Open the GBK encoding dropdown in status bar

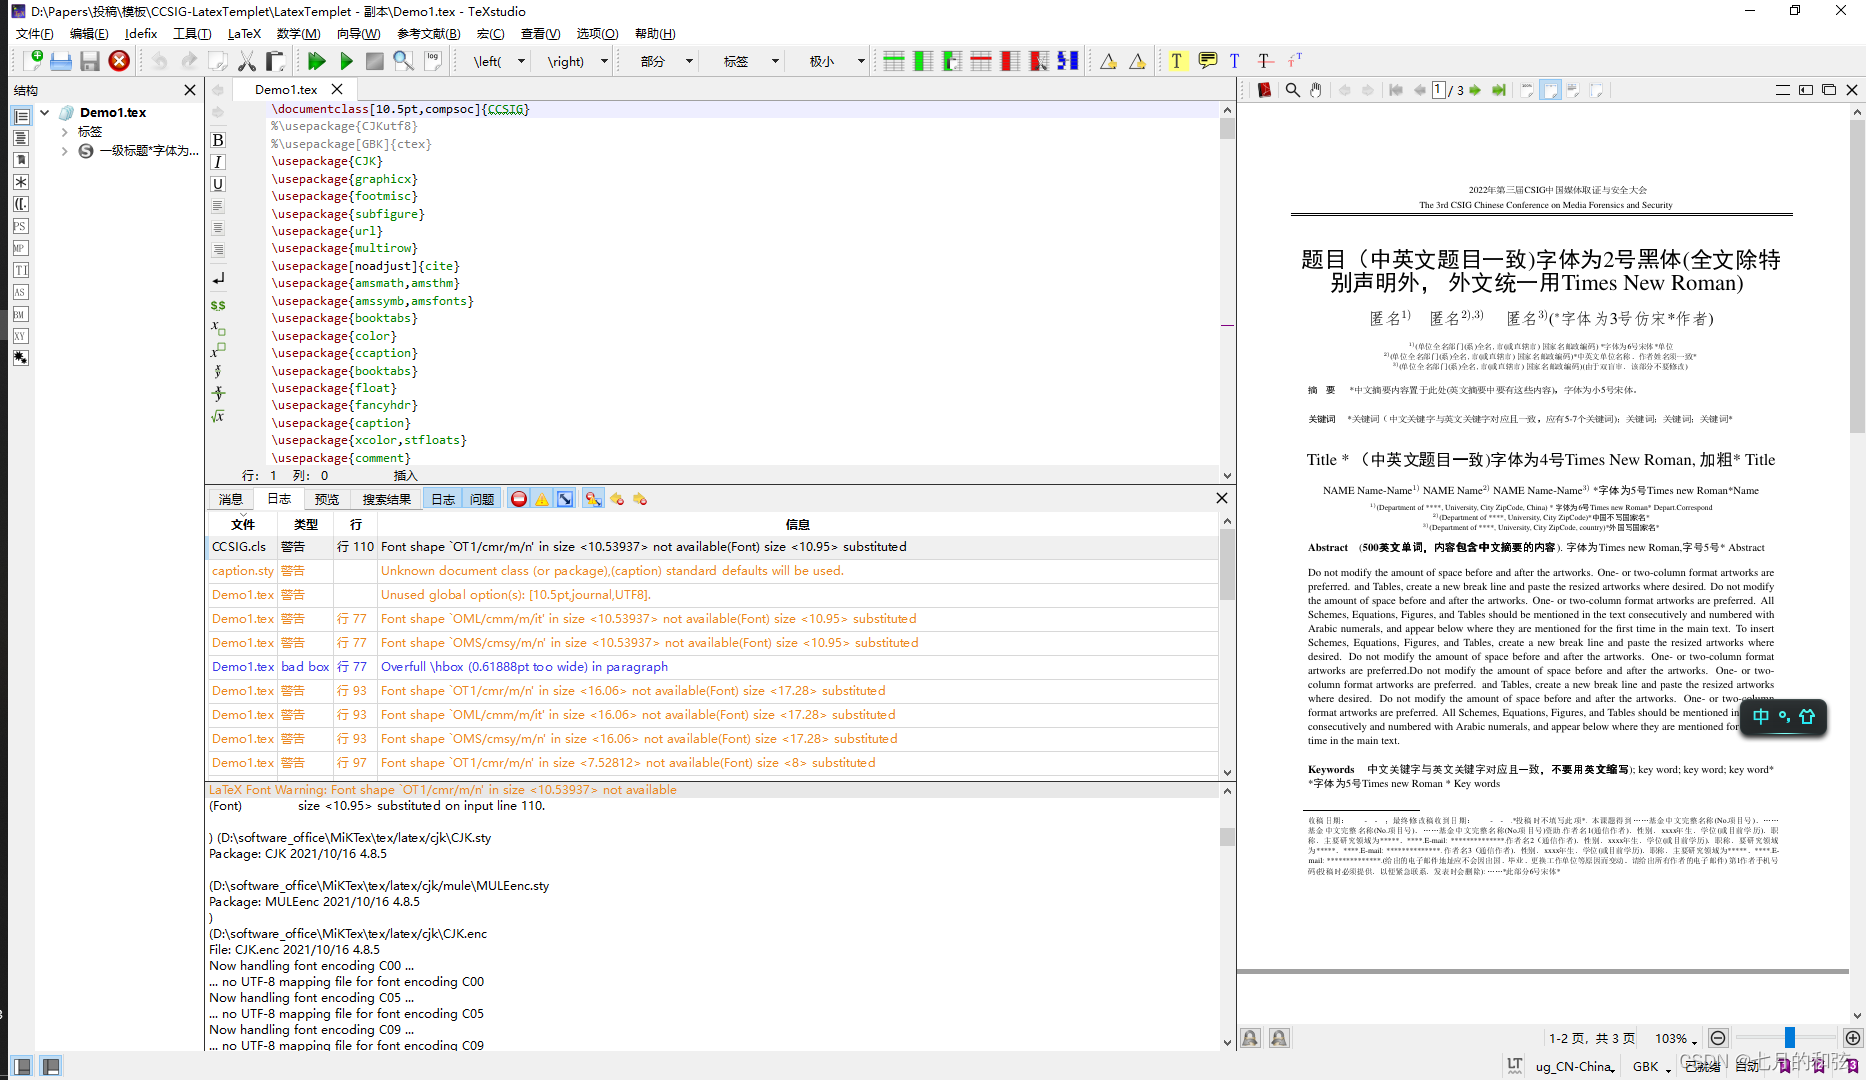pos(1647,1066)
